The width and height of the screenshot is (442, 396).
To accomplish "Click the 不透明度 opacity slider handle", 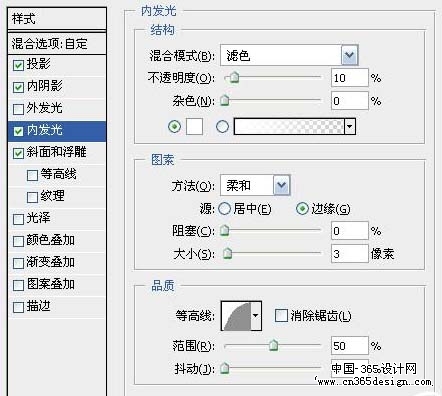I will pos(235,78).
